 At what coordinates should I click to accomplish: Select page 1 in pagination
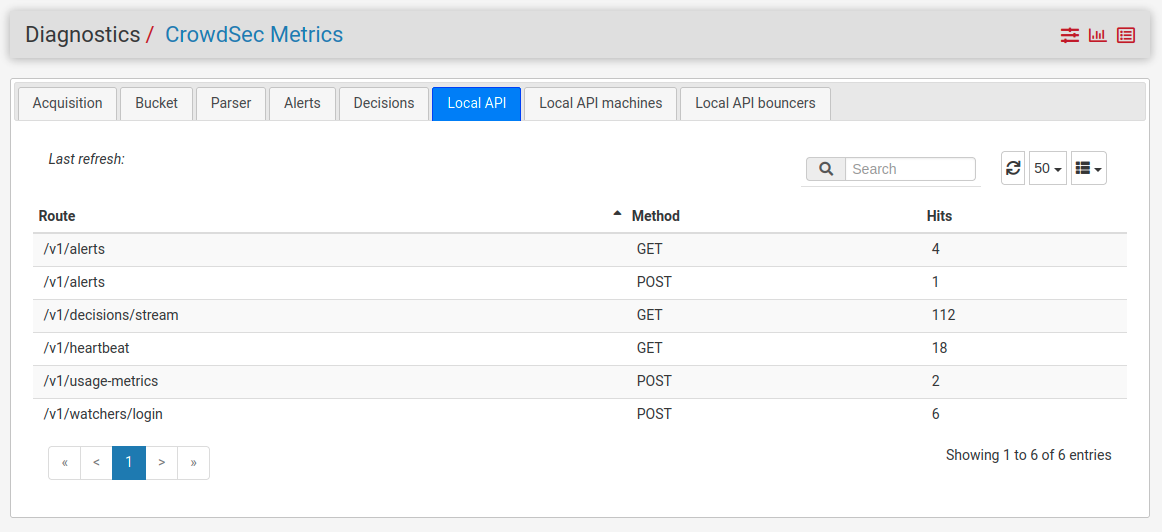(129, 463)
